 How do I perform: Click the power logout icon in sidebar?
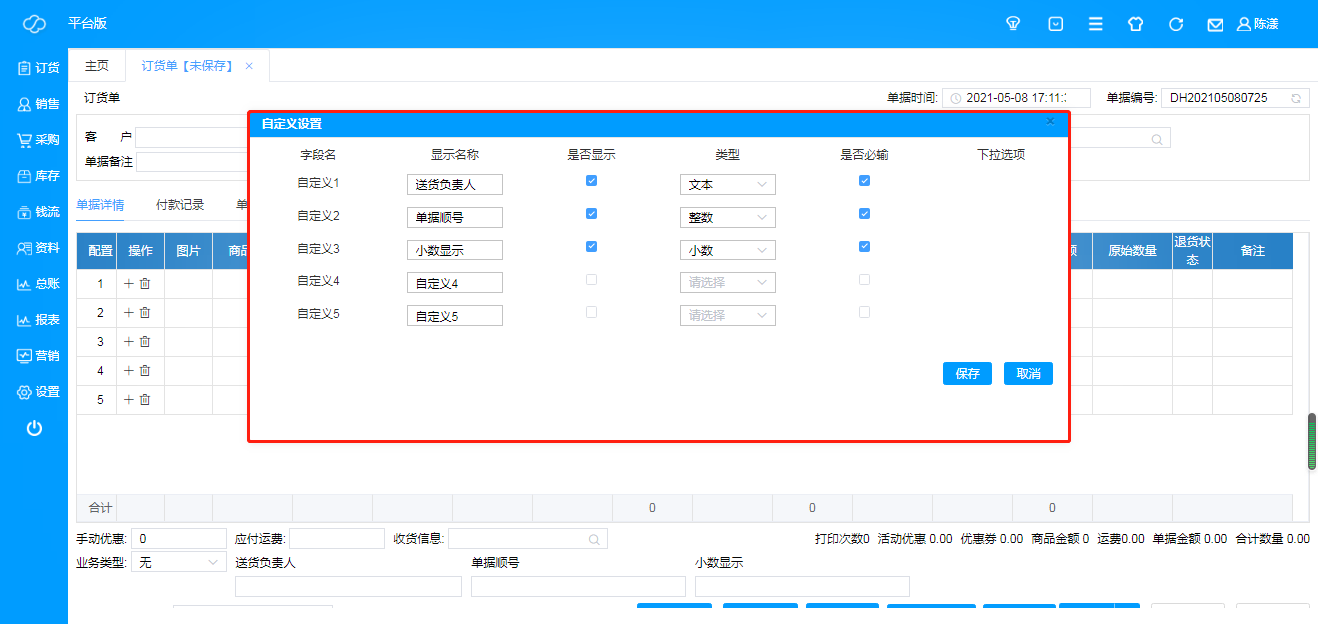(34, 428)
